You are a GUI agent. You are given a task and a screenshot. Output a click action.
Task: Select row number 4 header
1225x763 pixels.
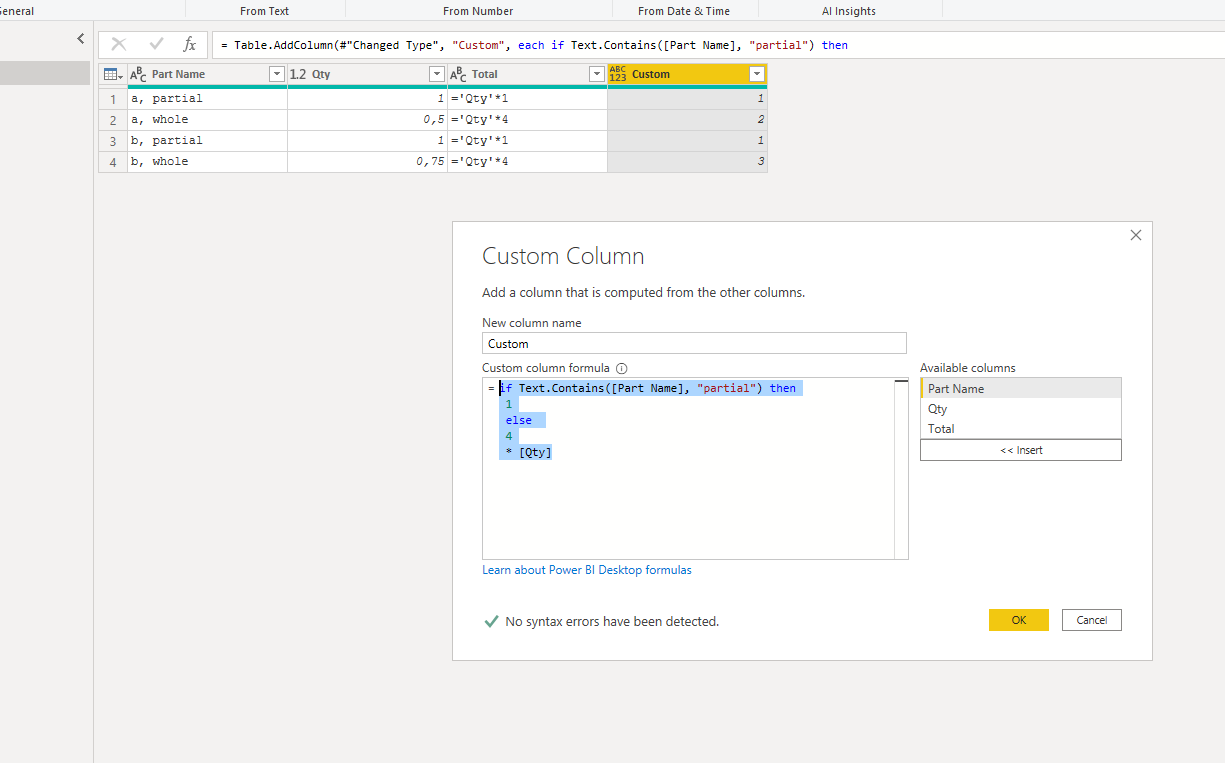[113, 162]
